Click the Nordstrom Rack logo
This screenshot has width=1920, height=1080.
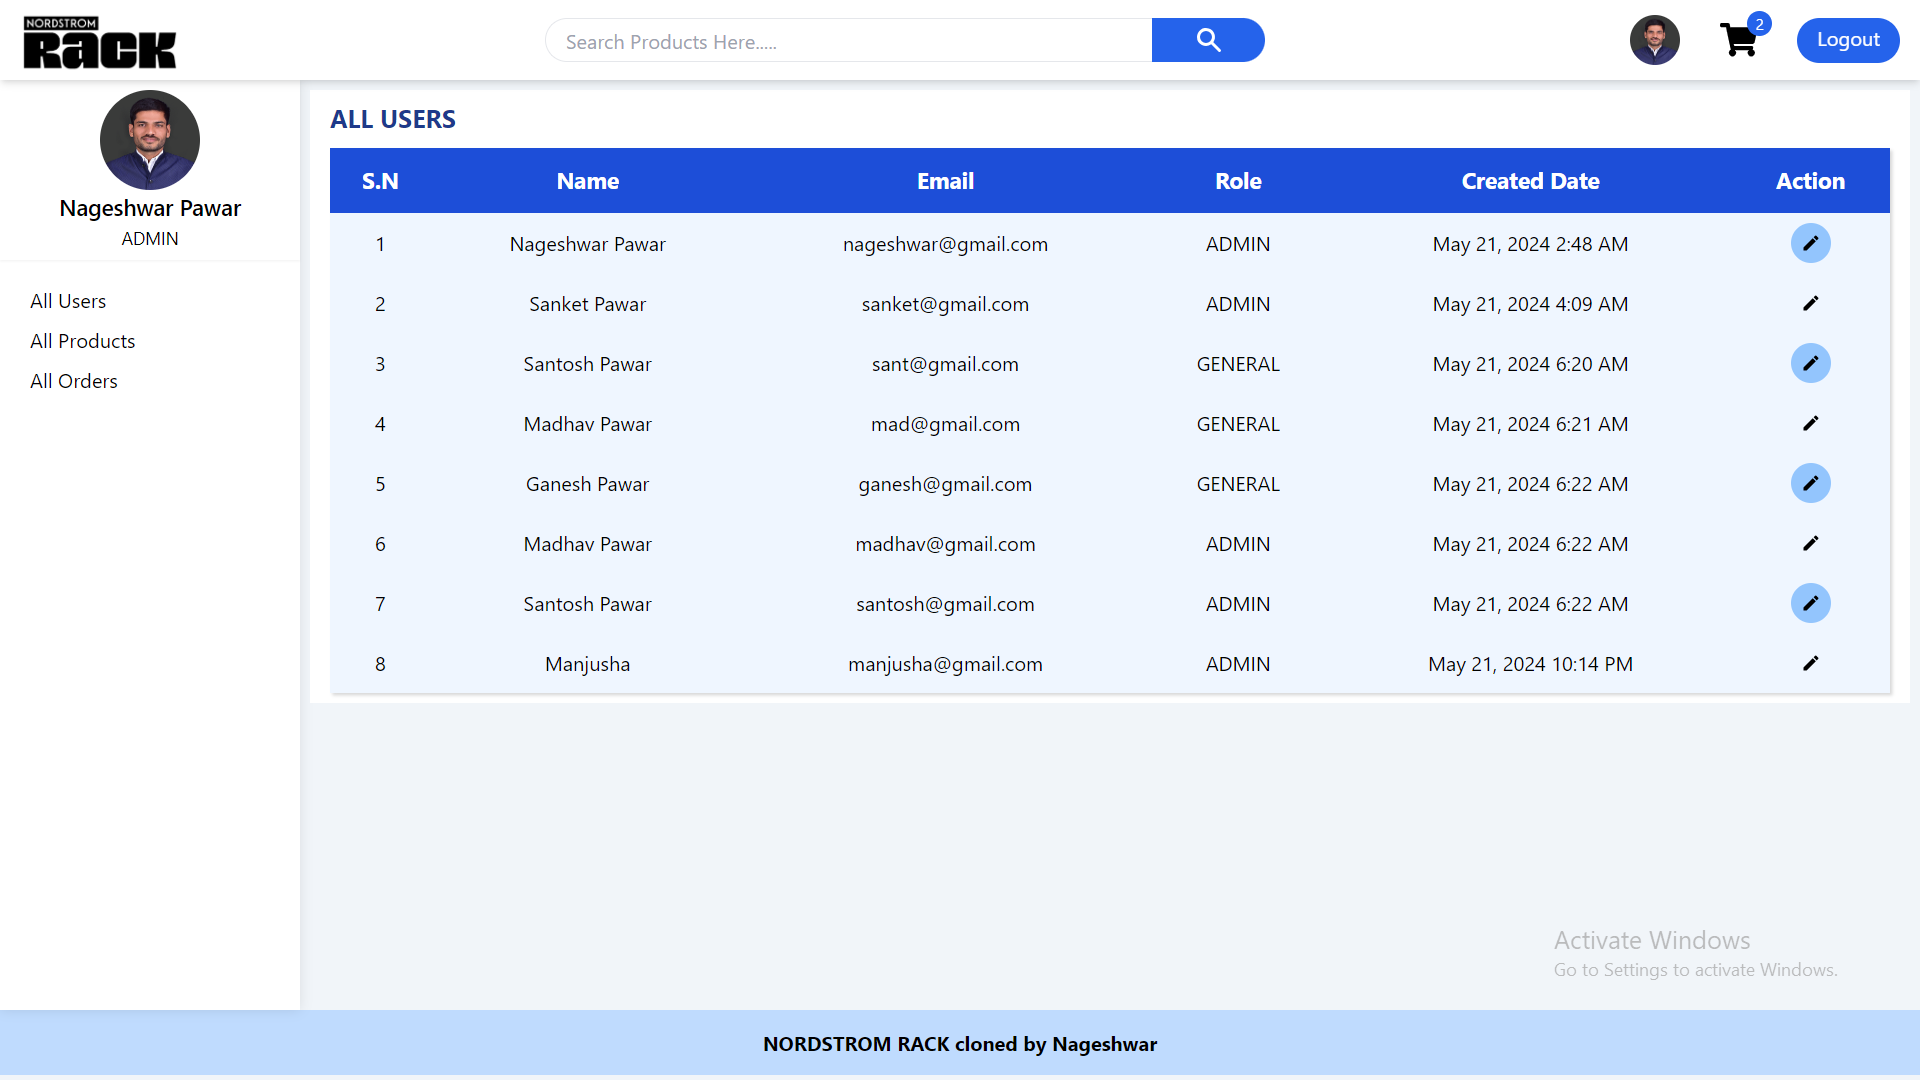coord(100,42)
